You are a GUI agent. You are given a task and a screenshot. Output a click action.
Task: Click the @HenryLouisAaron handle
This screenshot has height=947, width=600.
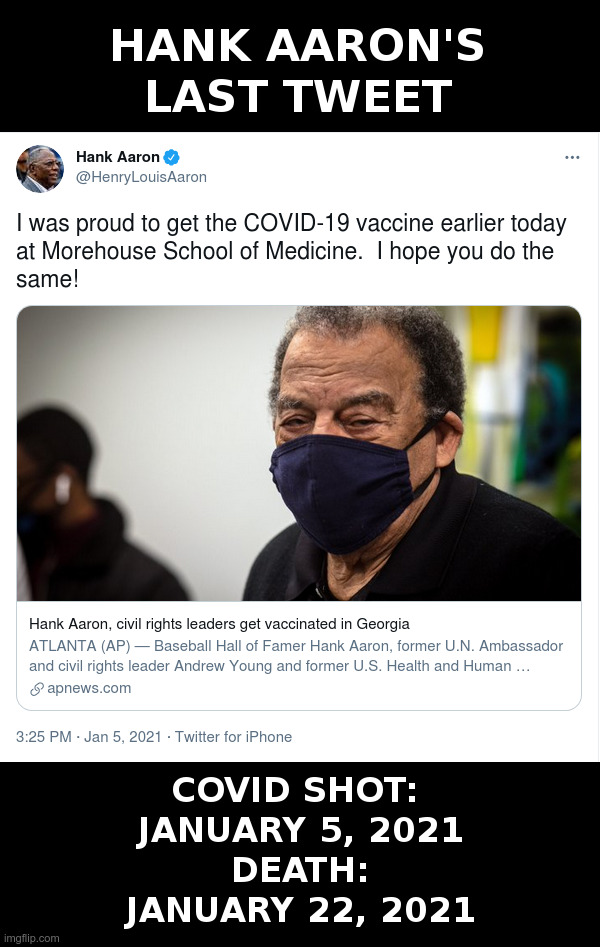(141, 177)
